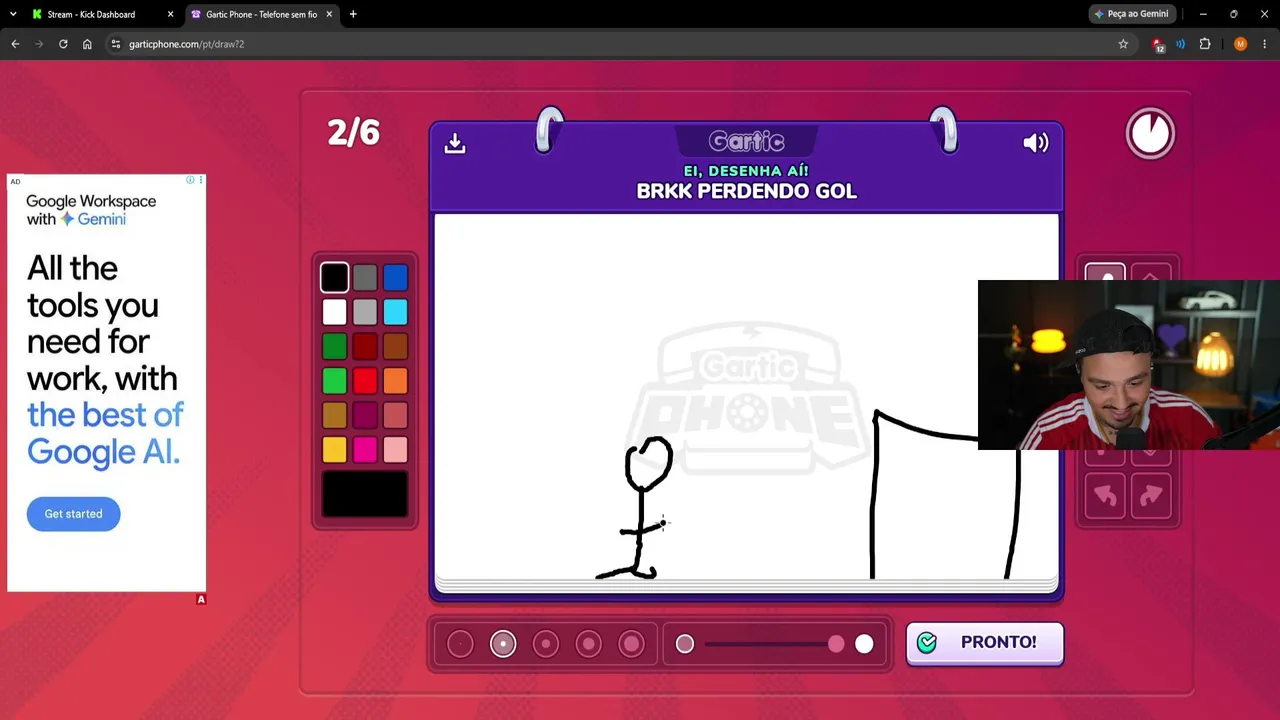
Task: Pick the dark gray color swatch
Action: point(365,277)
